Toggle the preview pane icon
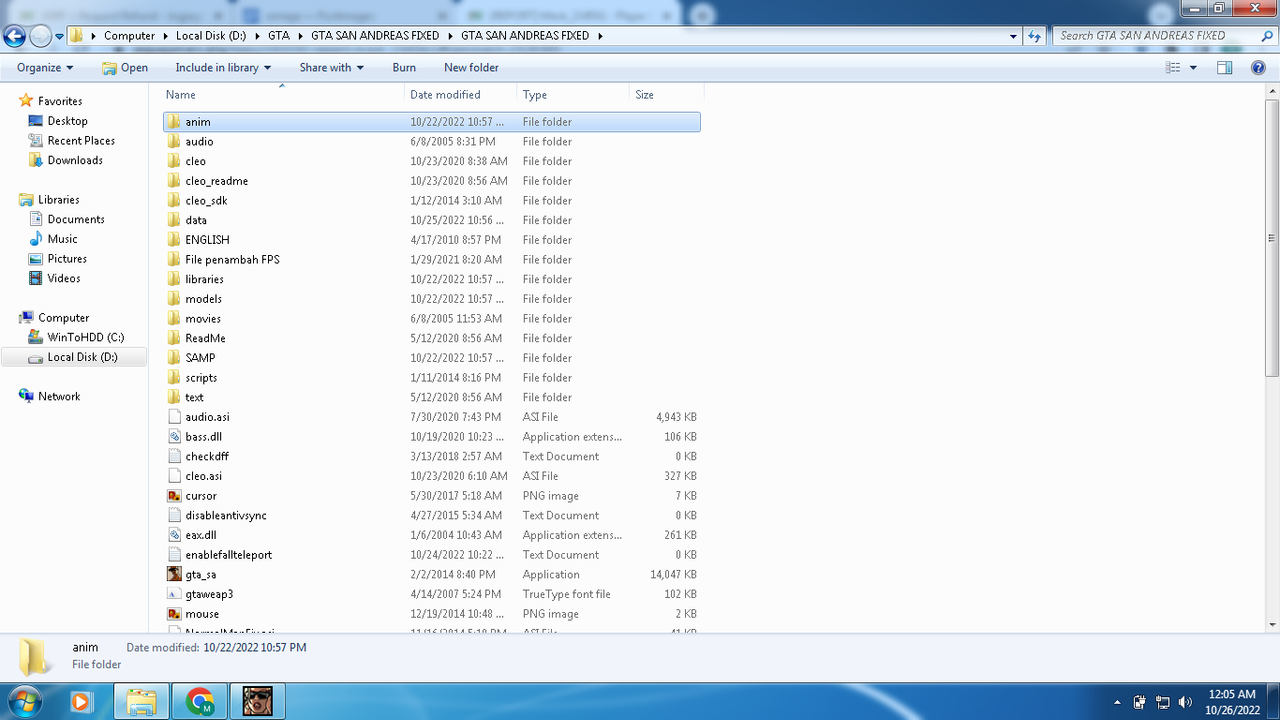1280x720 pixels. 1224,67
